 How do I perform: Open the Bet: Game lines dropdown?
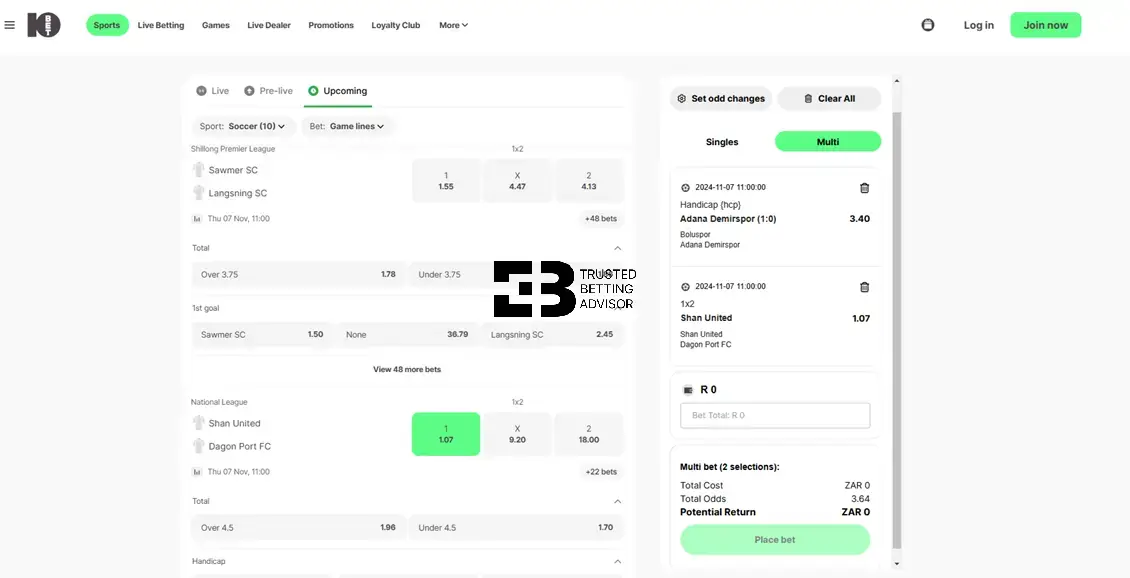click(347, 126)
